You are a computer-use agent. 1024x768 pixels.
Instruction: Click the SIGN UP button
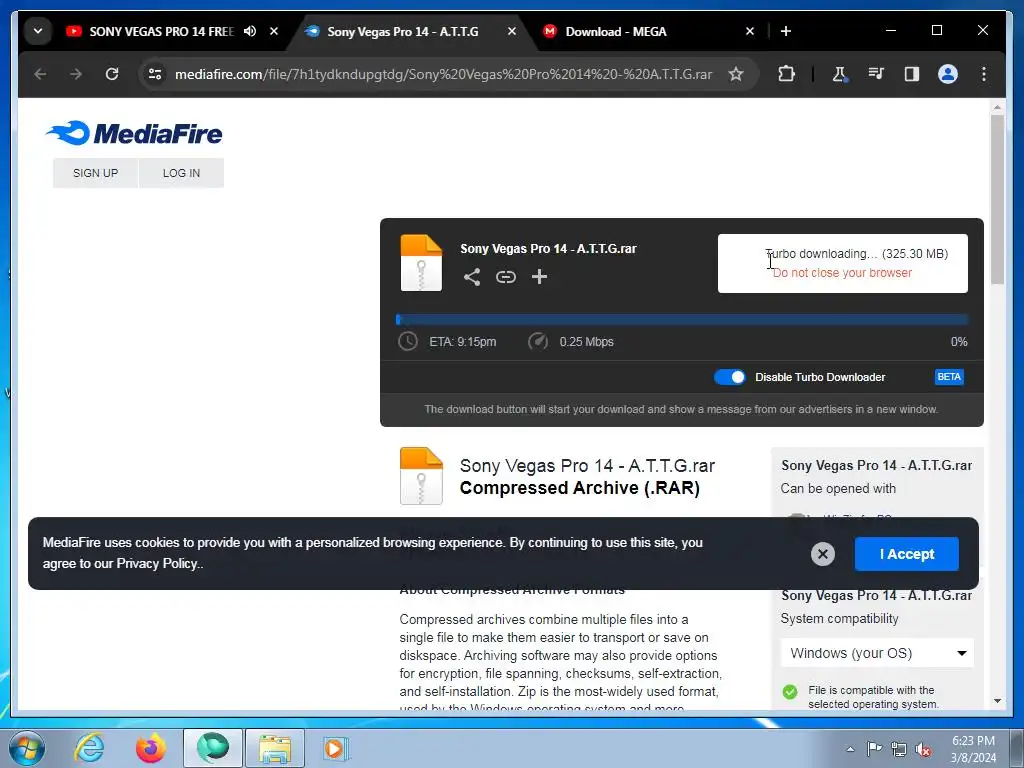click(x=95, y=173)
